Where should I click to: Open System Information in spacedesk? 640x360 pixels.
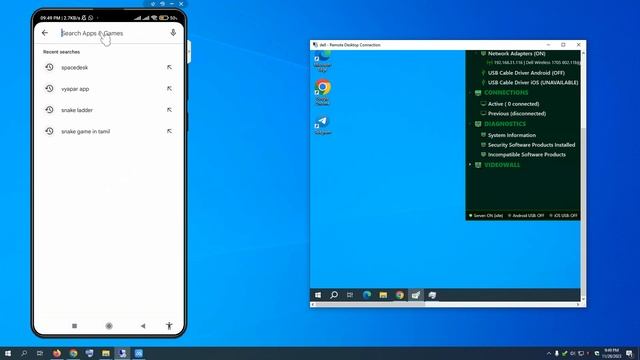[511, 135]
